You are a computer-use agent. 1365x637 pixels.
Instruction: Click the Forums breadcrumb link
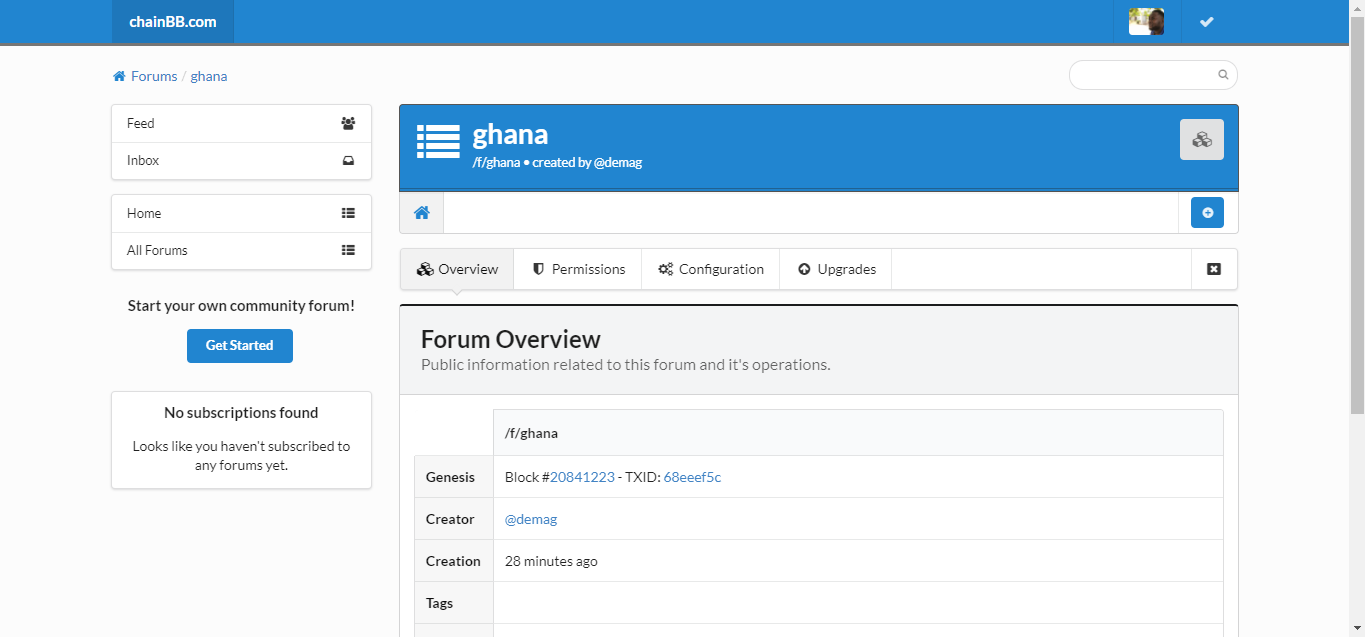click(x=153, y=76)
